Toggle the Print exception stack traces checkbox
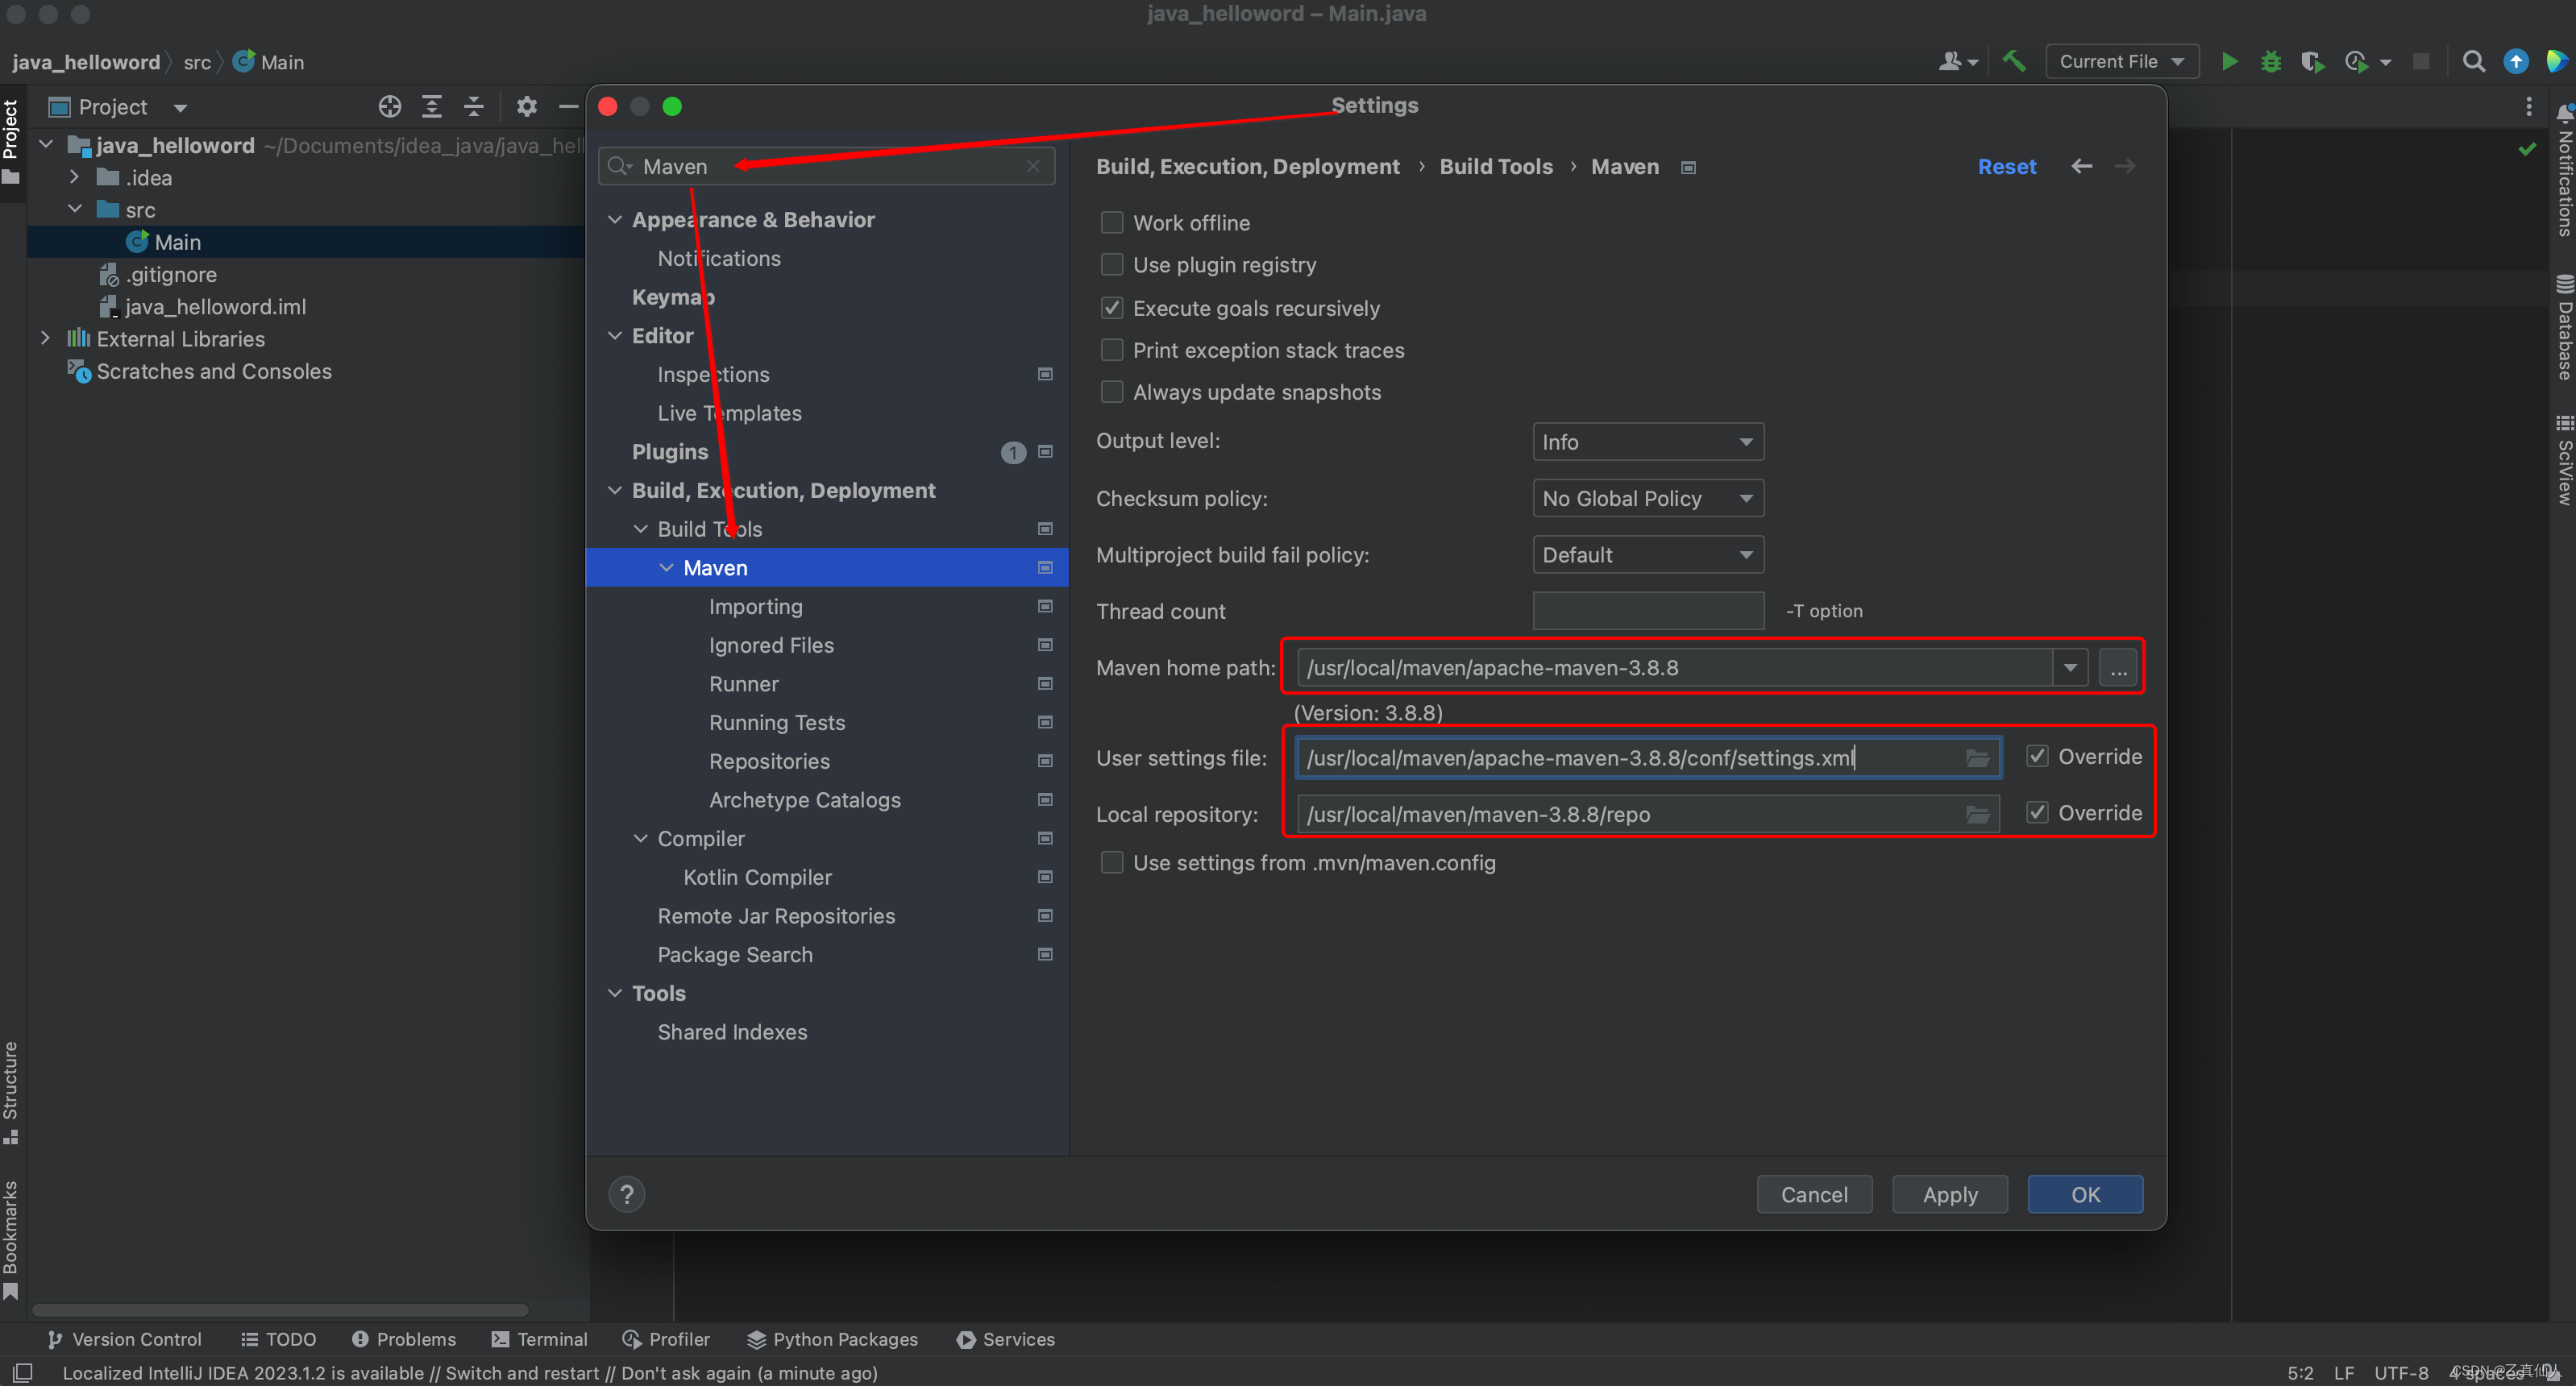2576x1386 pixels. pyautogui.click(x=1111, y=350)
